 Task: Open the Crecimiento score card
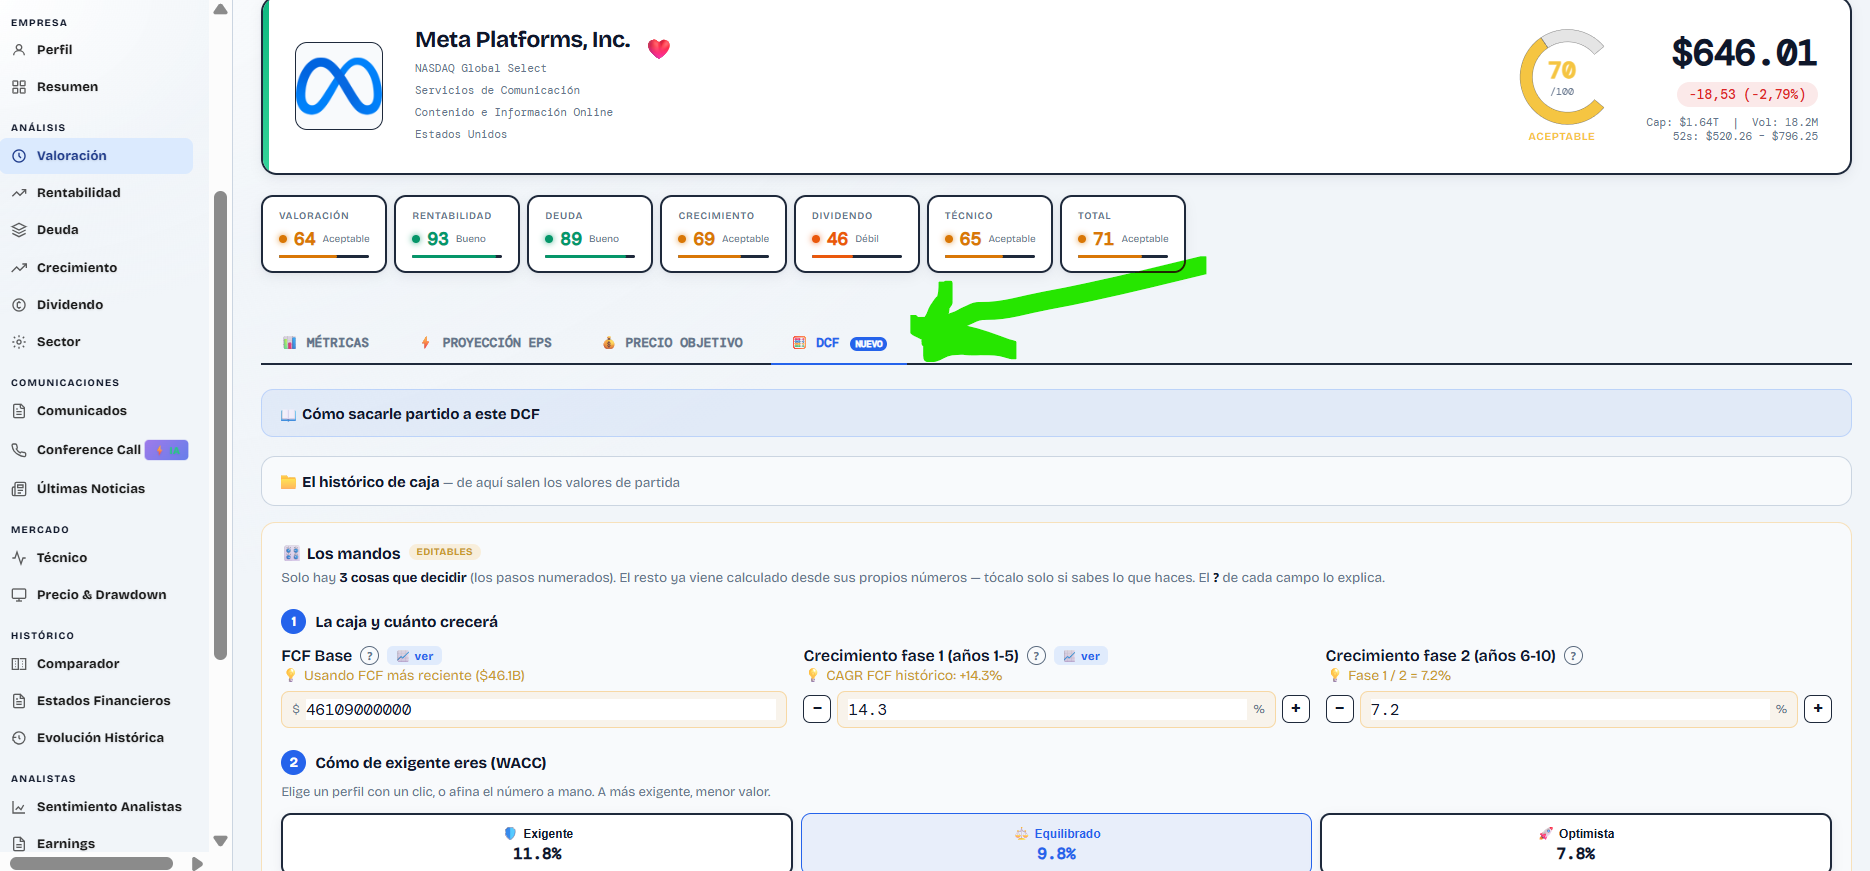click(x=723, y=234)
